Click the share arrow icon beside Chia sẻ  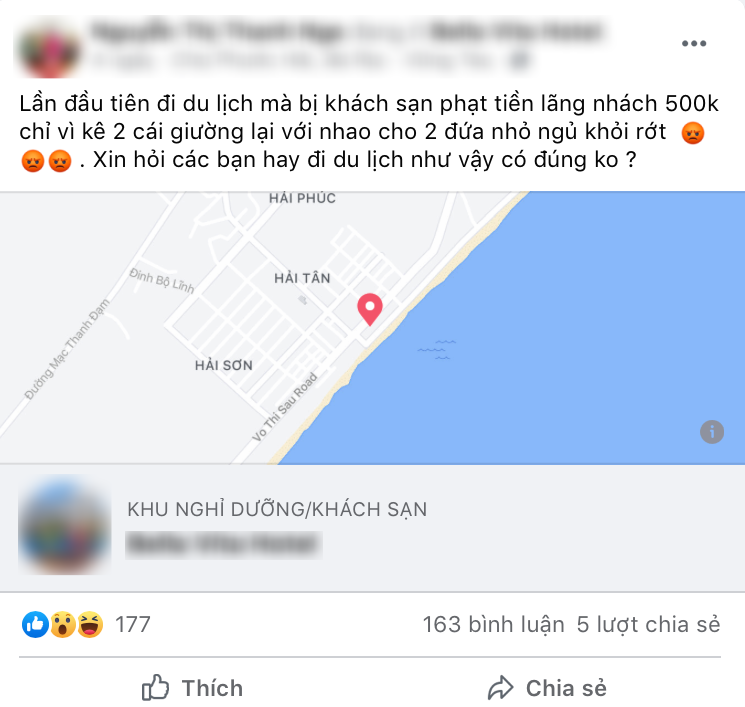pyautogui.click(x=500, y=688)
